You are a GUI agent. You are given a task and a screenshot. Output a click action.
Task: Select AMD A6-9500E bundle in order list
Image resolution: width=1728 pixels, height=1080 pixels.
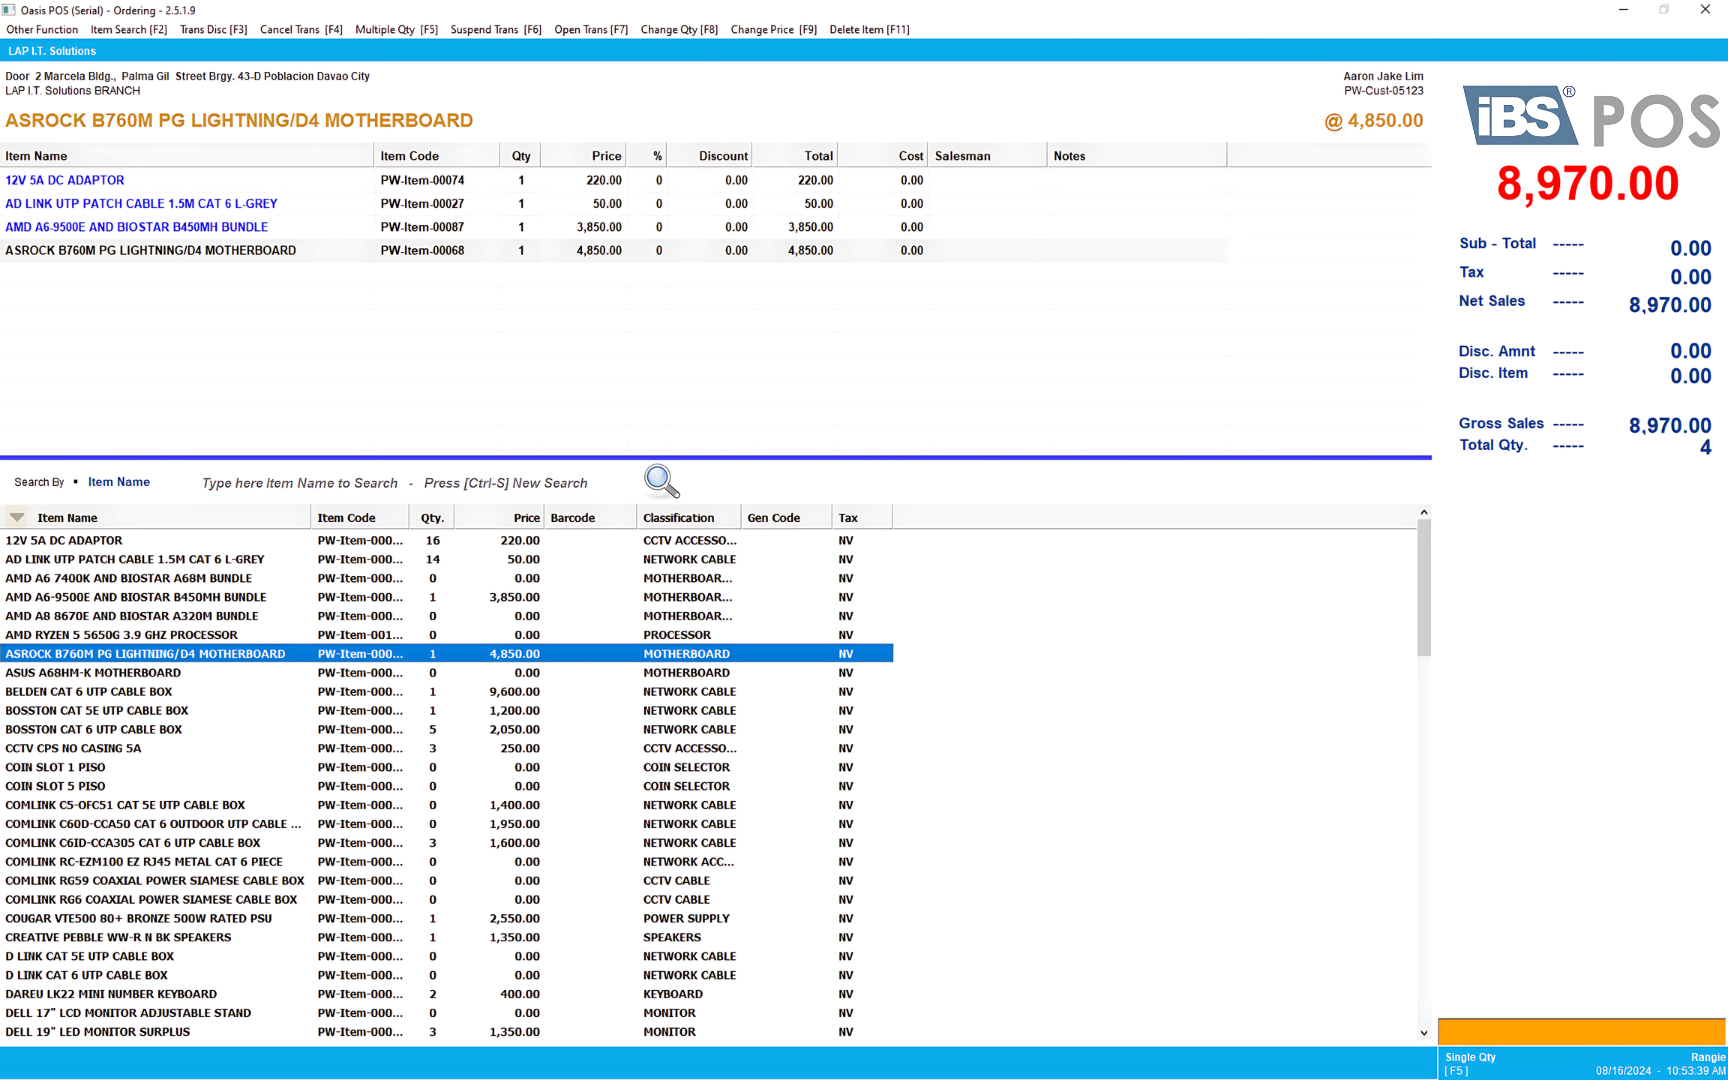(x=137, y=227)
